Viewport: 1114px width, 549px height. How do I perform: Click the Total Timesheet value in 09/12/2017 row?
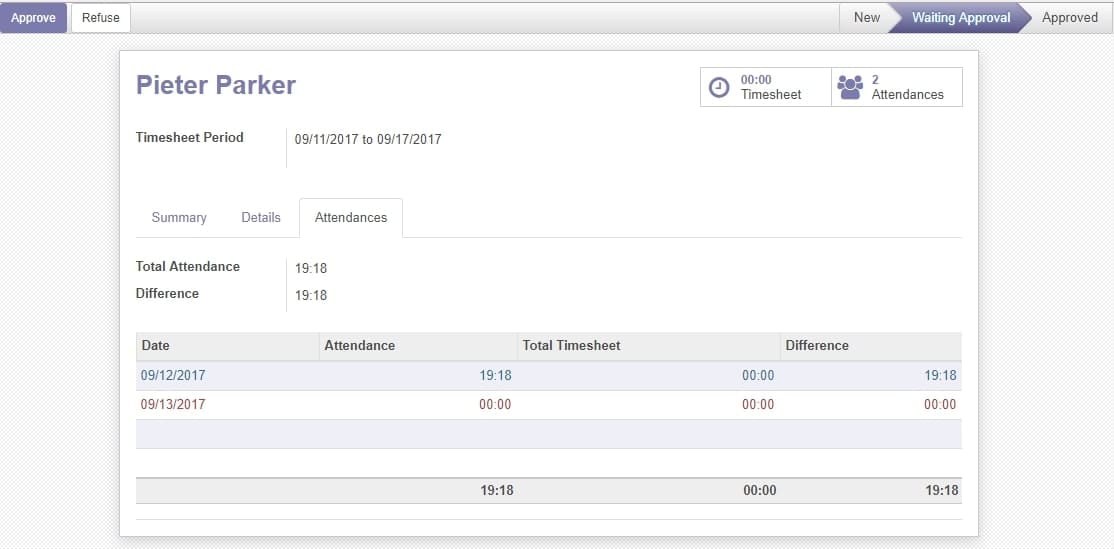(758, 376)
